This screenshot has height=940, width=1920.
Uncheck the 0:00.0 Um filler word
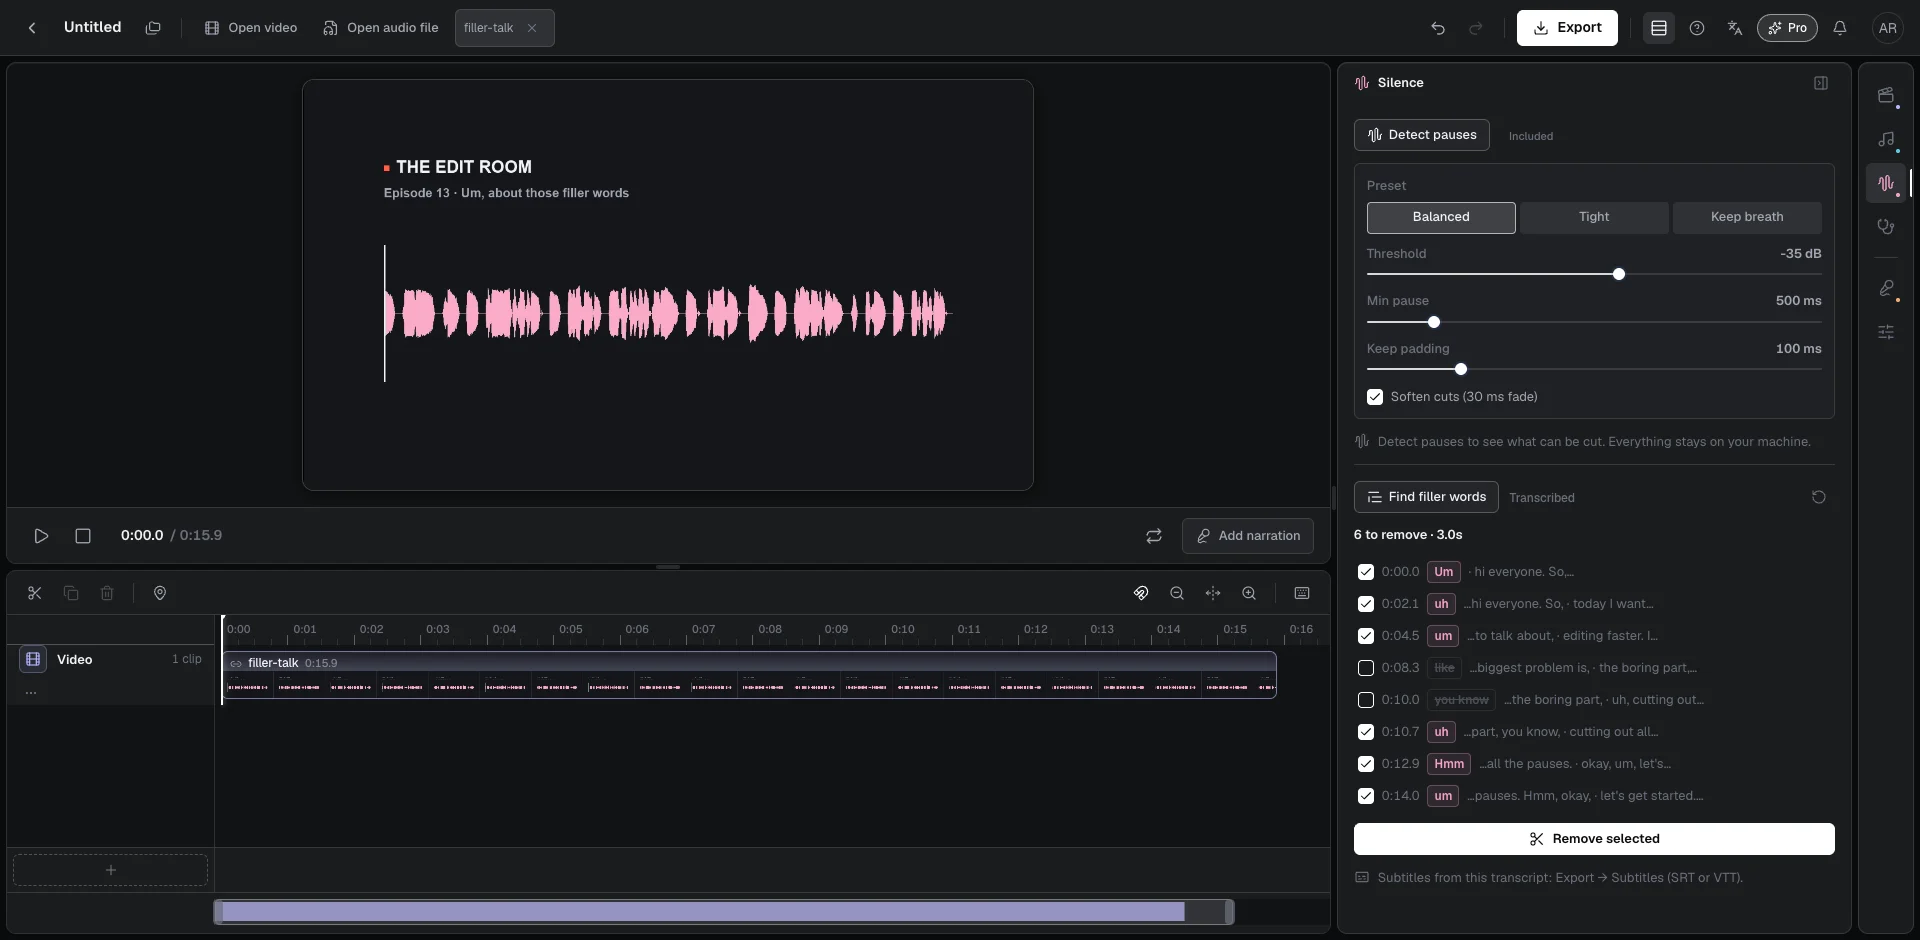(1366, 572)
